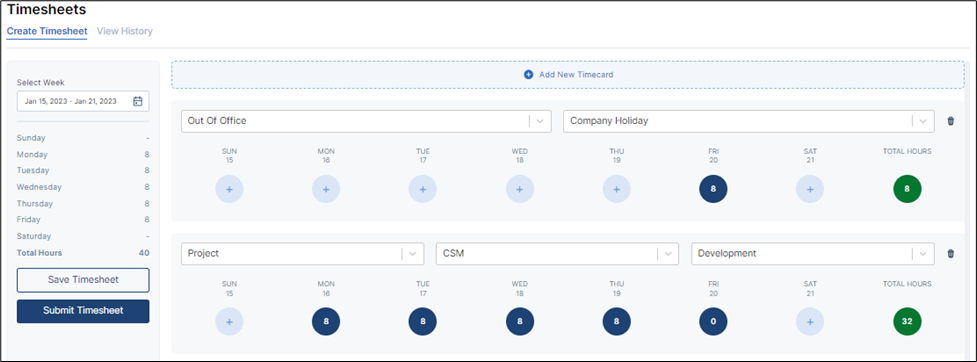This screenshot has height=362, width=977.
Task: Expand the Out Of Office dropdown arrow
Action: coord(540,121)
